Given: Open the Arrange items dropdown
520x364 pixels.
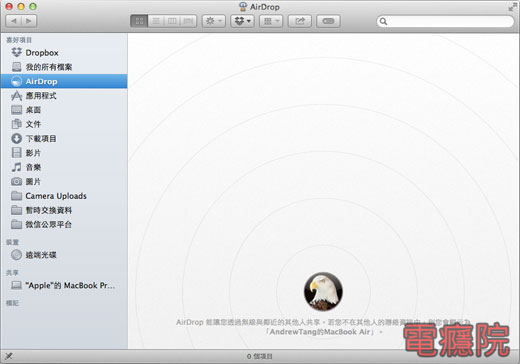Looking at the screenshot, I should coord(271,21).
